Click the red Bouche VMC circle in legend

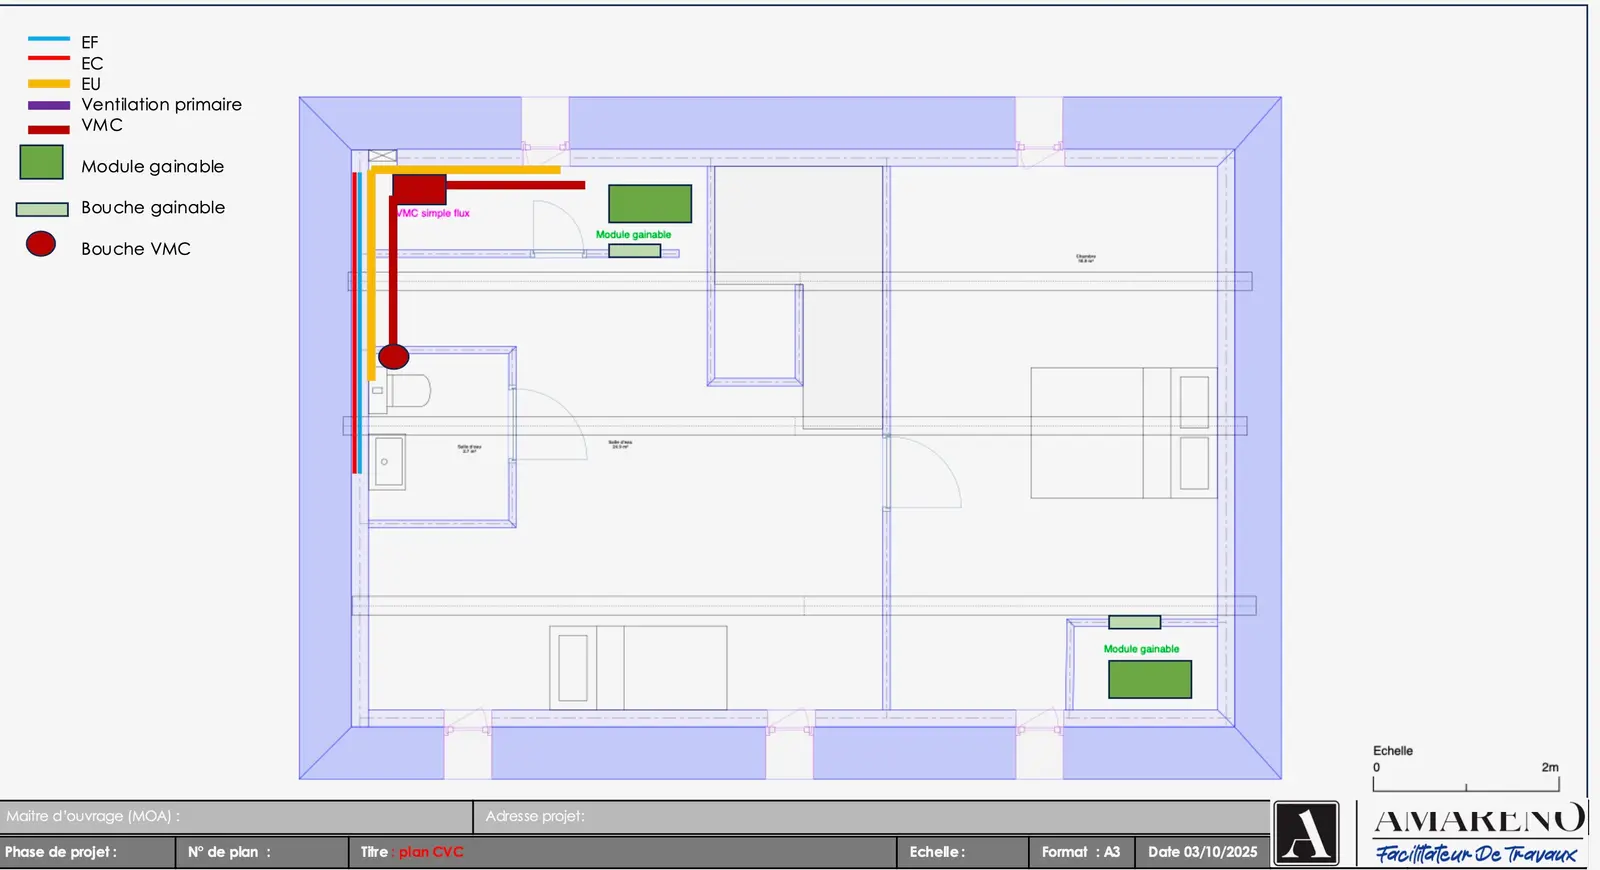41,244
